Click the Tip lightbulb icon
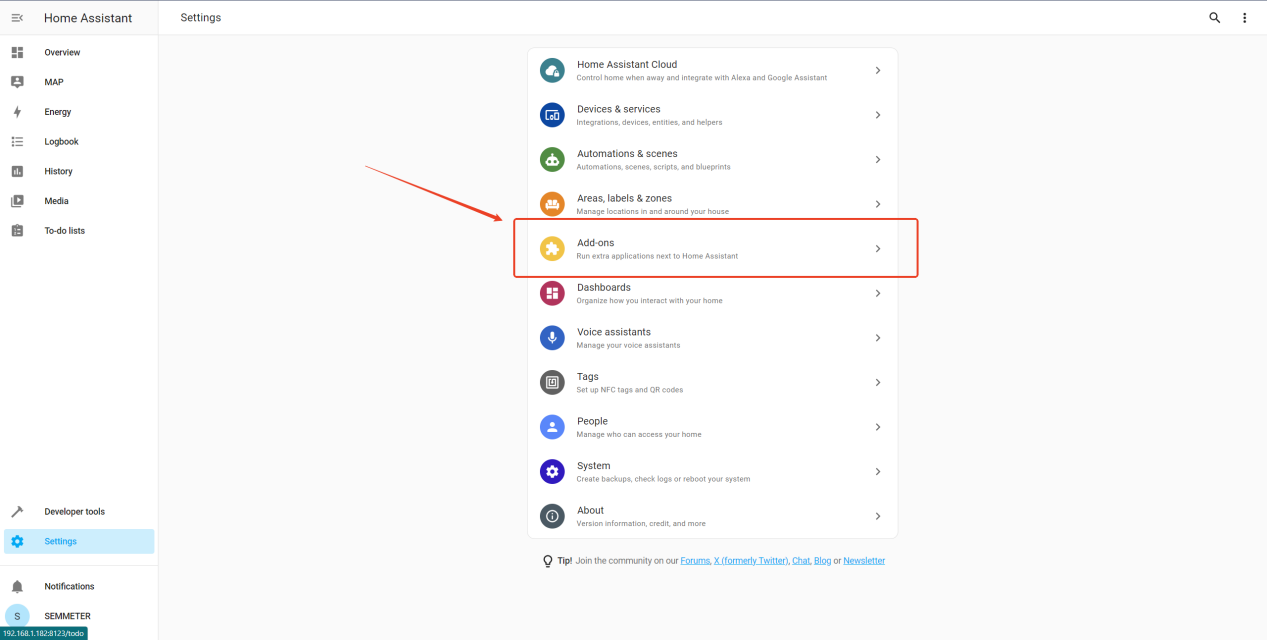This screenshot has height=640, width=1267. pos(548,561)
